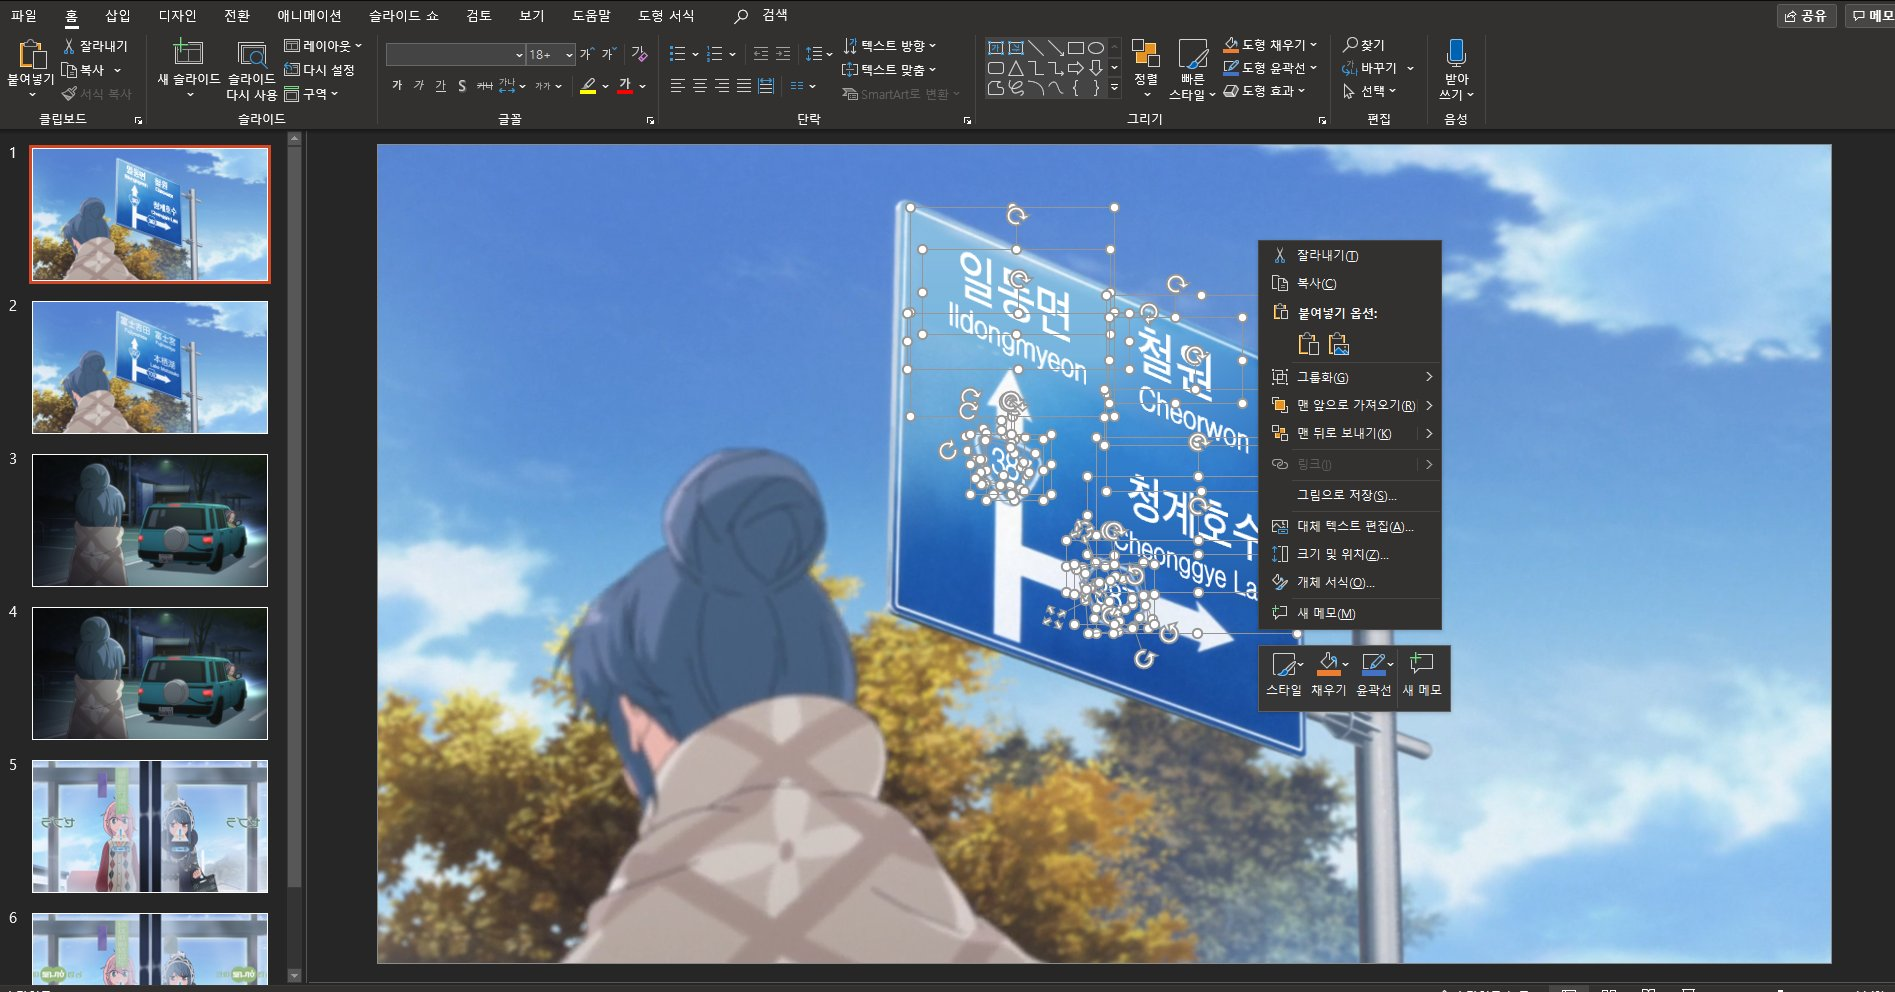Viewport: 1895px width, 992px height.
Task: Click 찾기 find button
Action: pos(1364,45)
